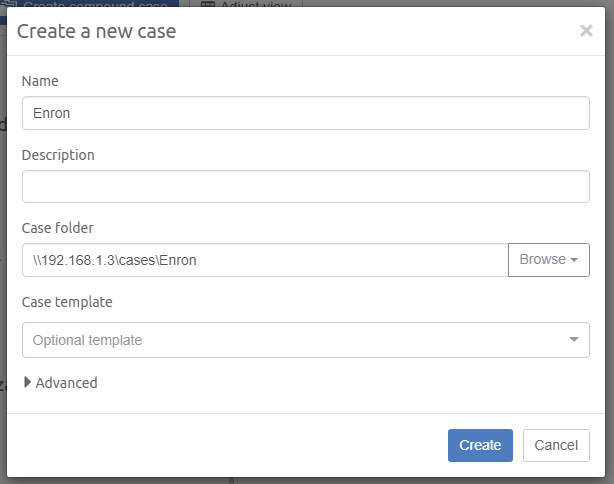Click the Create a new case title
This screenshot has height=484, width=614.
coord(96,32)
